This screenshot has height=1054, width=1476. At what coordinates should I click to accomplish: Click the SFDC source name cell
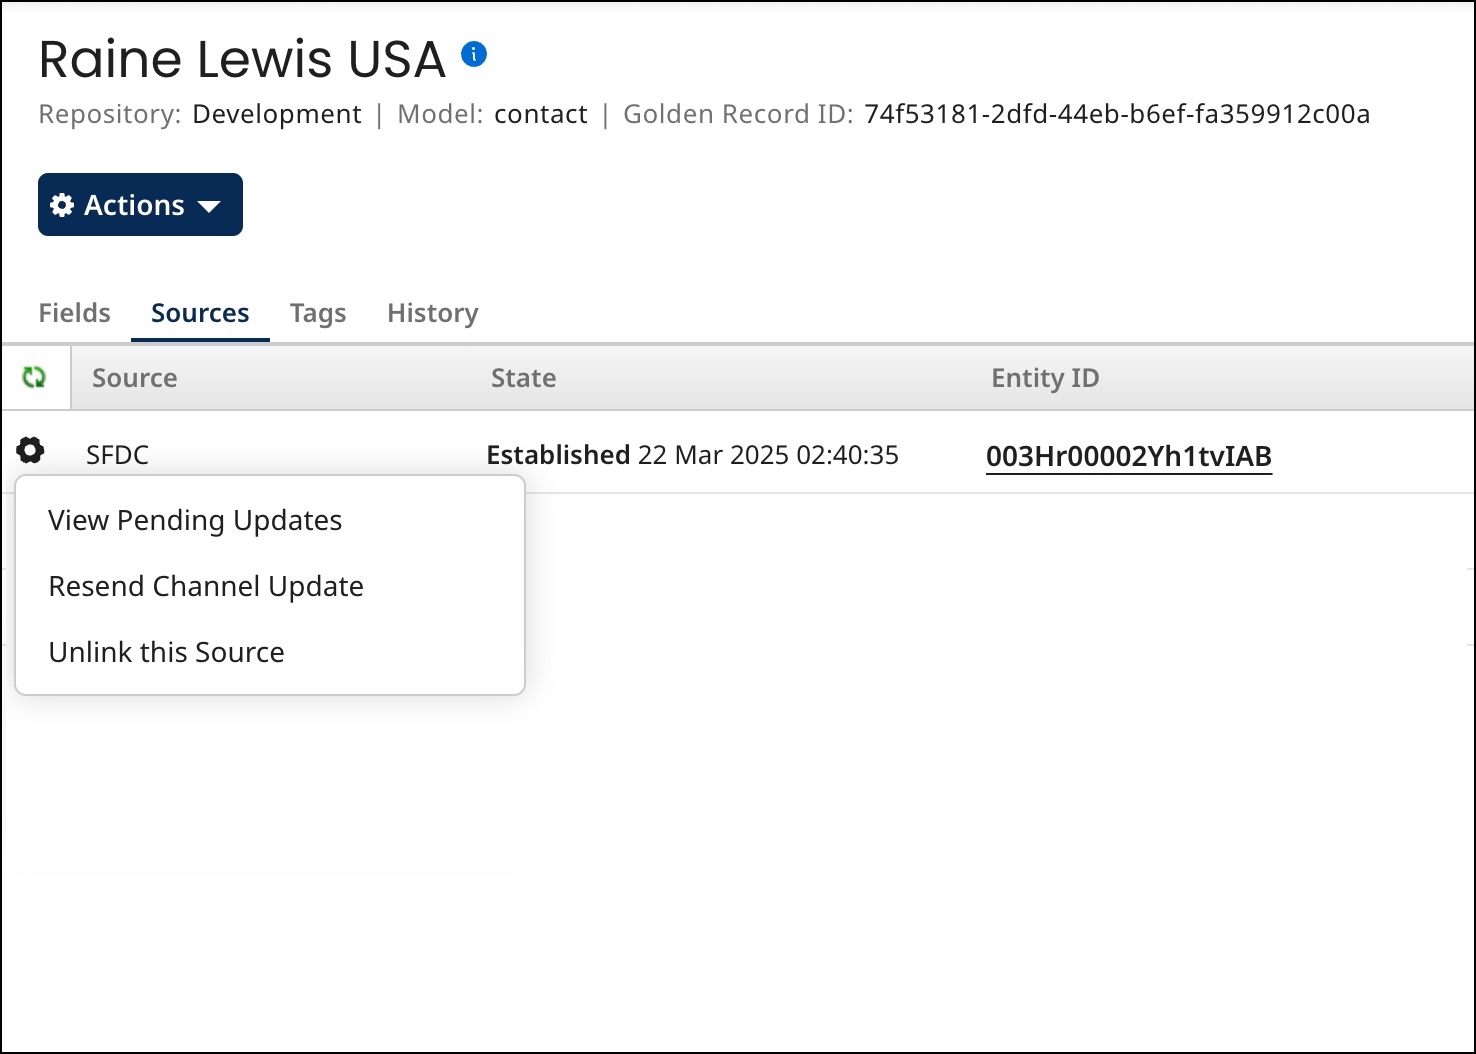[118, 455]
